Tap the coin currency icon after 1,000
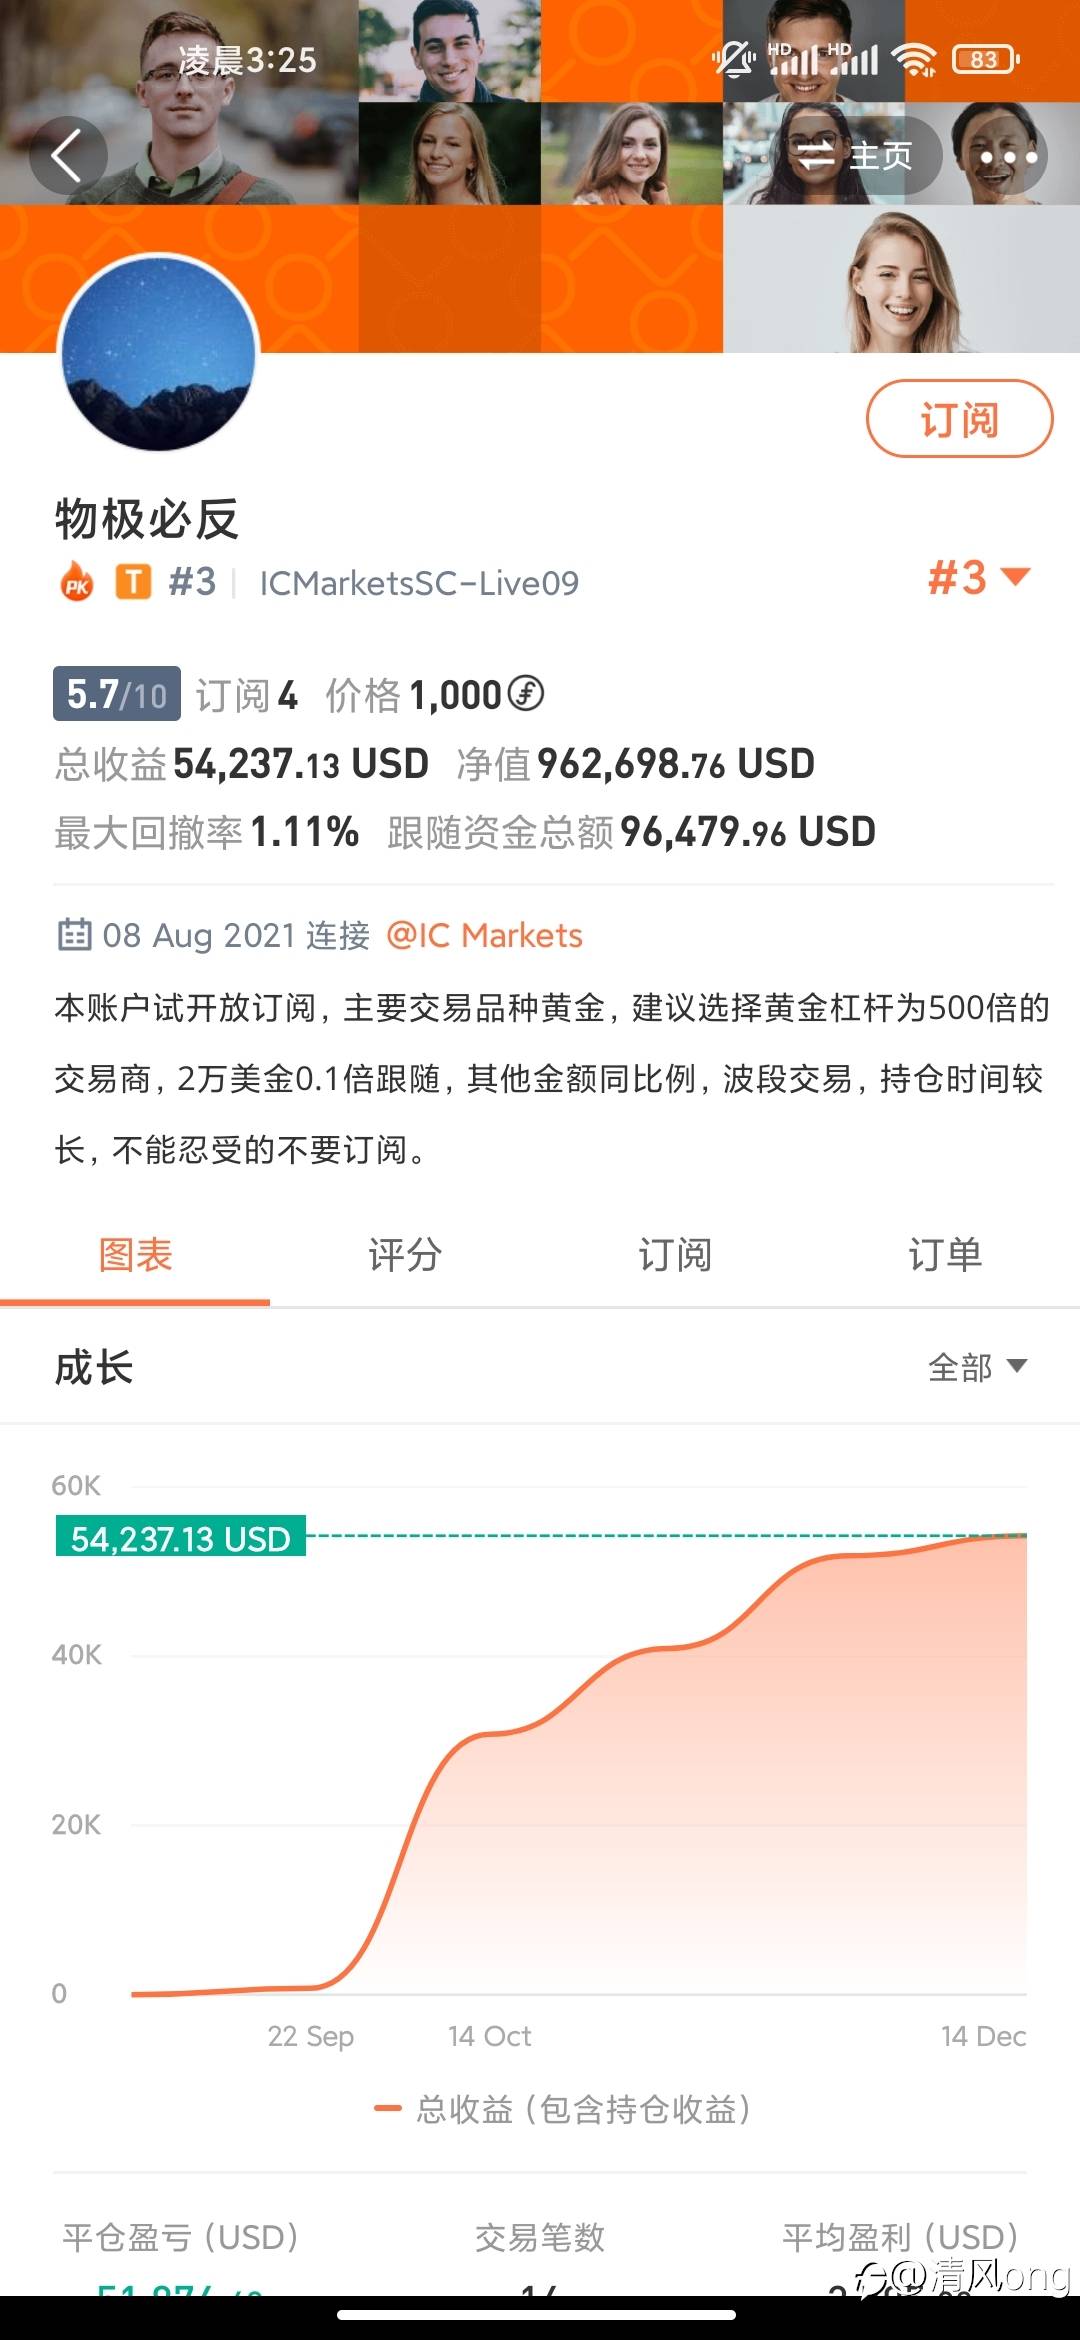The height and width of the screenshot is (2340, 1080). 526,693
